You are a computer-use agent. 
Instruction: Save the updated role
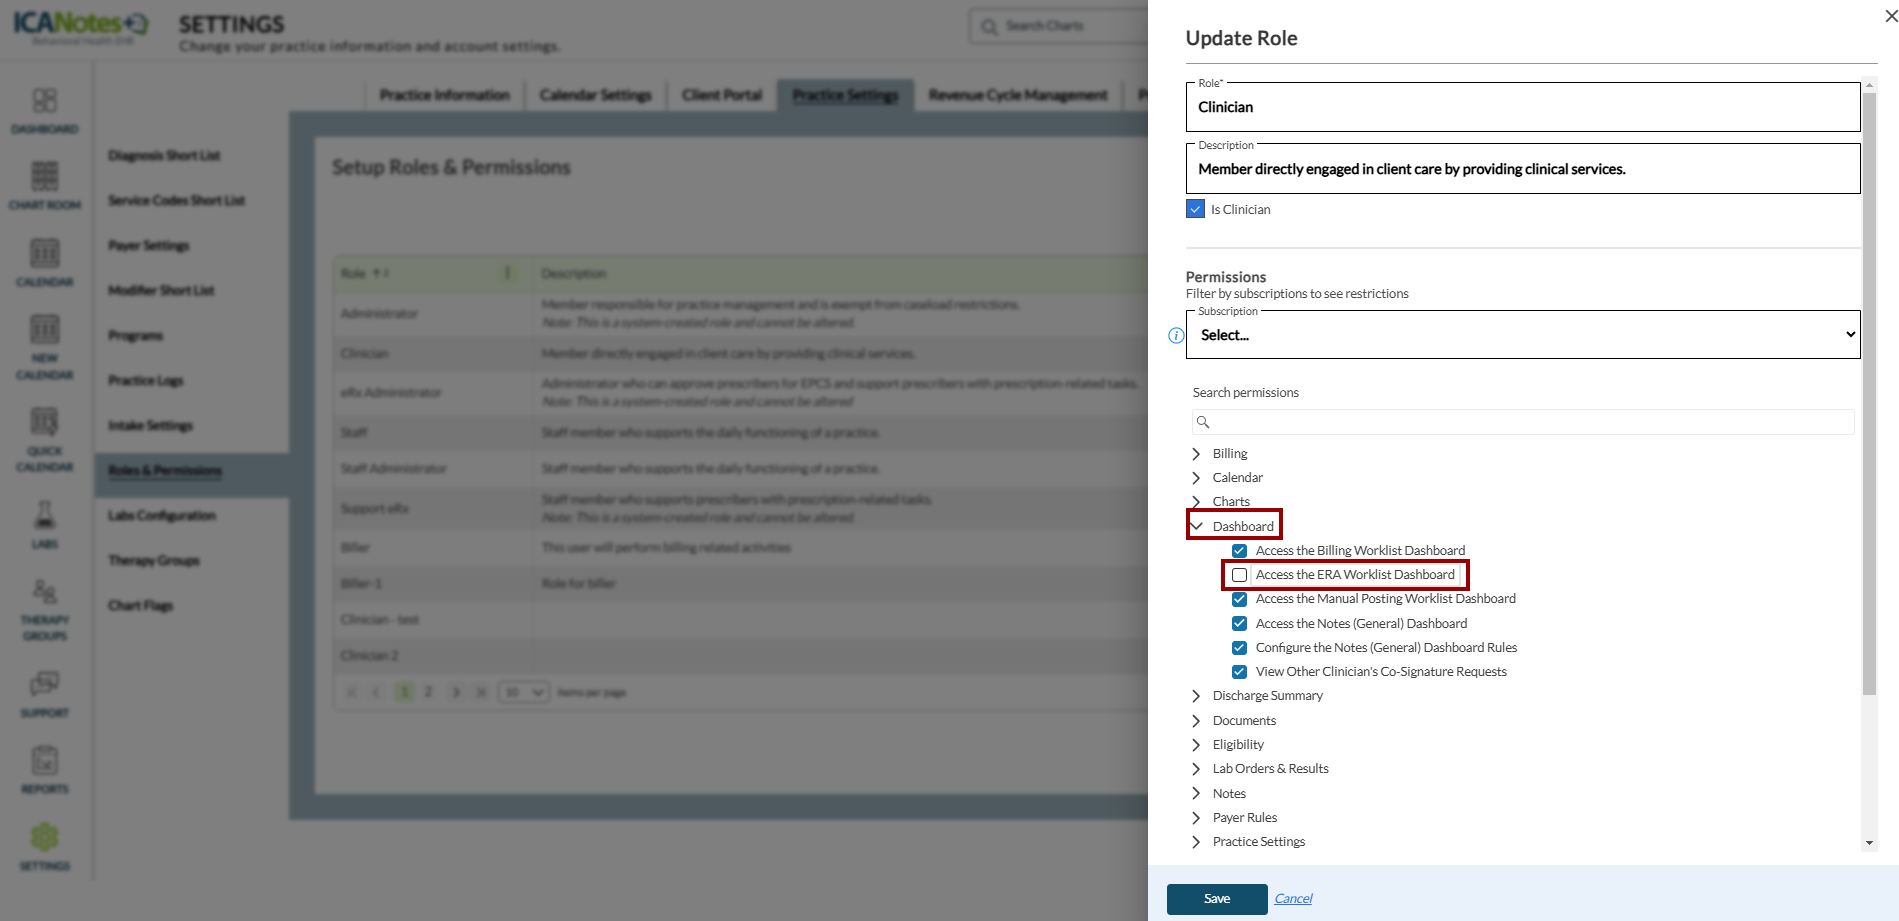[1217, 899]
